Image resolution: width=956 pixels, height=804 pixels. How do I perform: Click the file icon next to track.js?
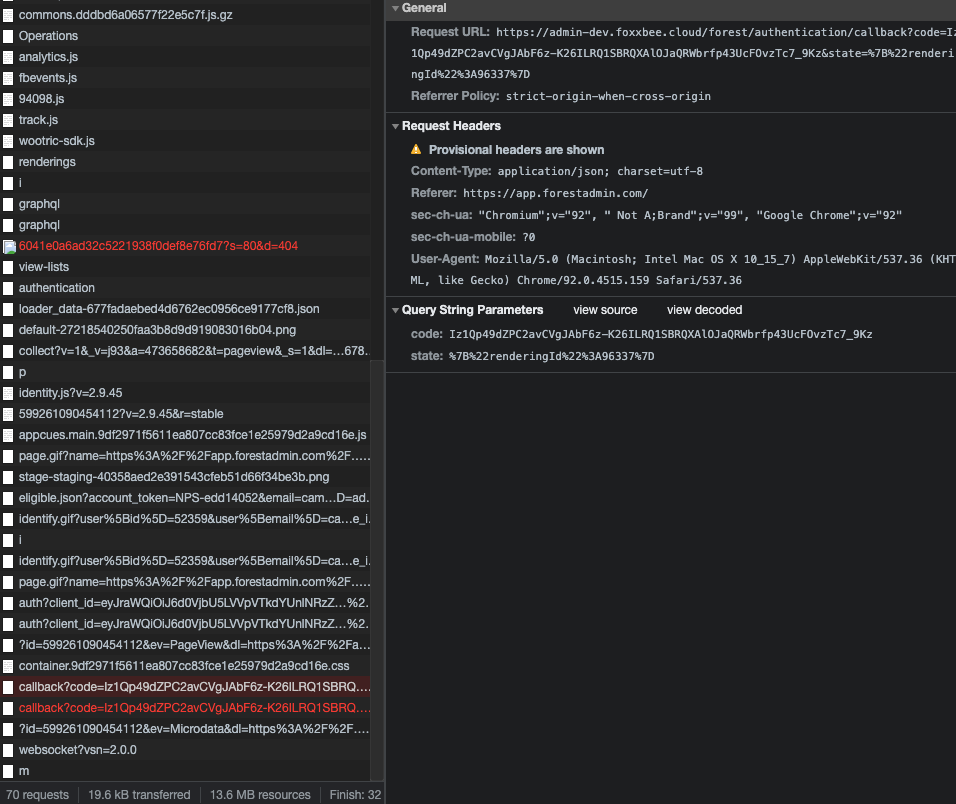[x=8, y=120]
